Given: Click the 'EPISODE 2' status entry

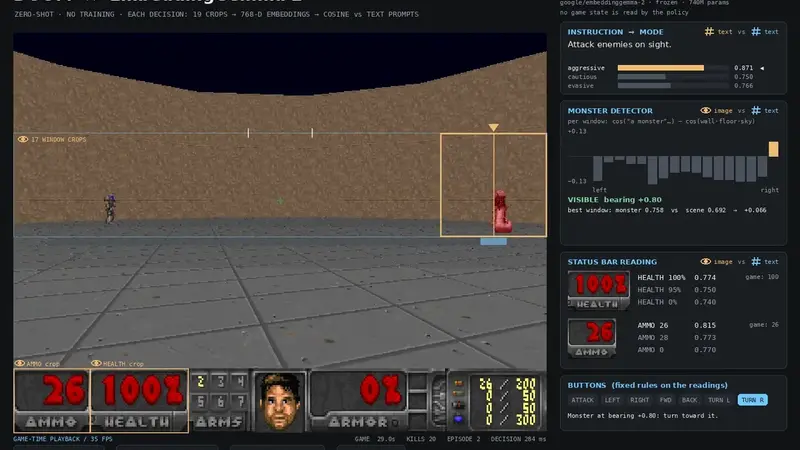Looking at the screenshot, I should (463, 439).
